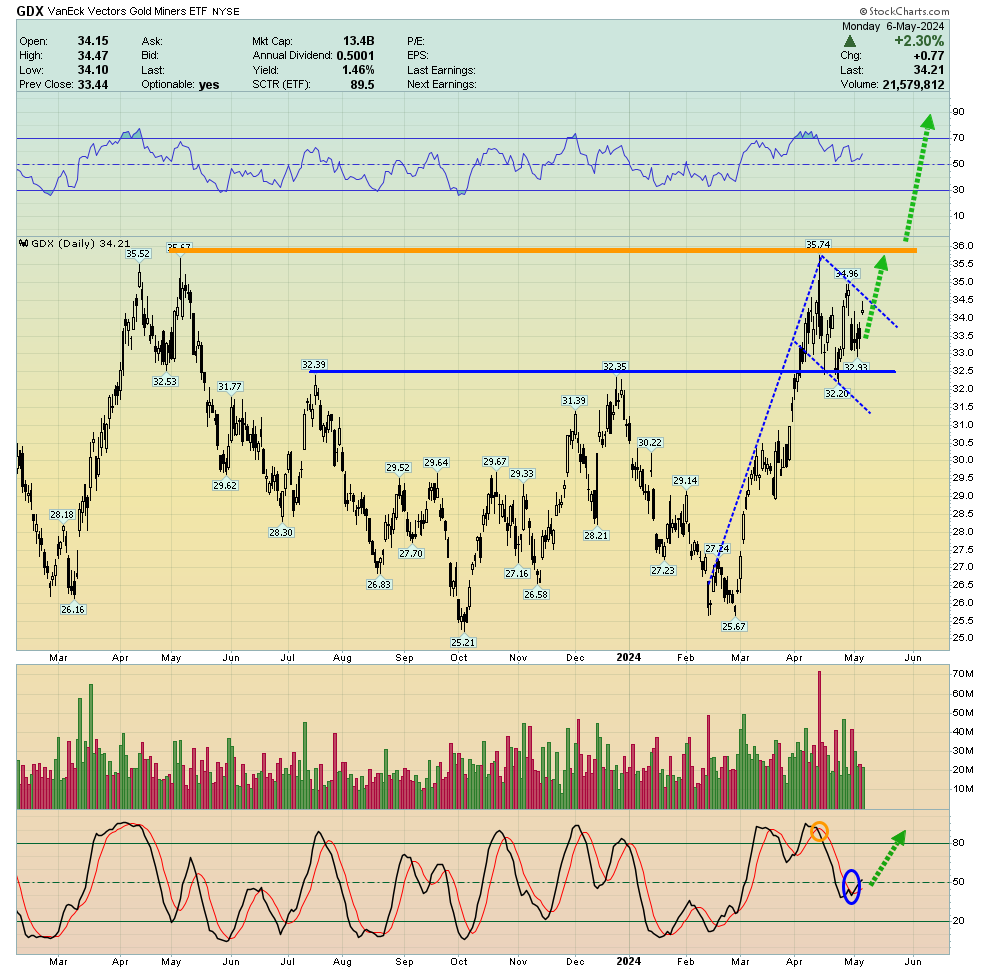This screenshot has width=990, height=970.
Task: Click the 32.53 price label
Action: point(165,381)
